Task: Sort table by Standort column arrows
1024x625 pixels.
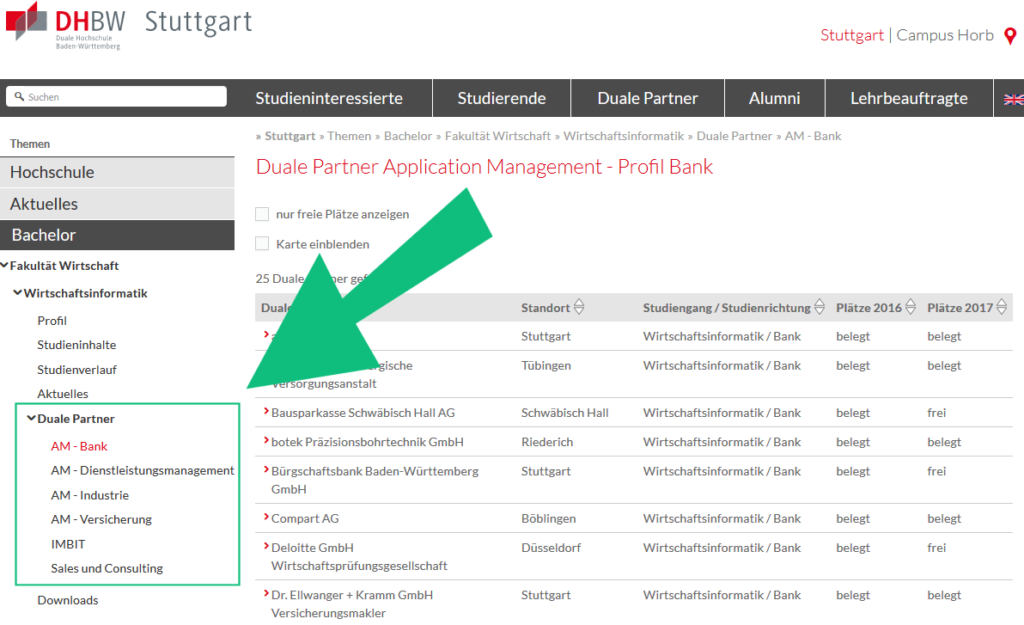Action: coord(579,307)
